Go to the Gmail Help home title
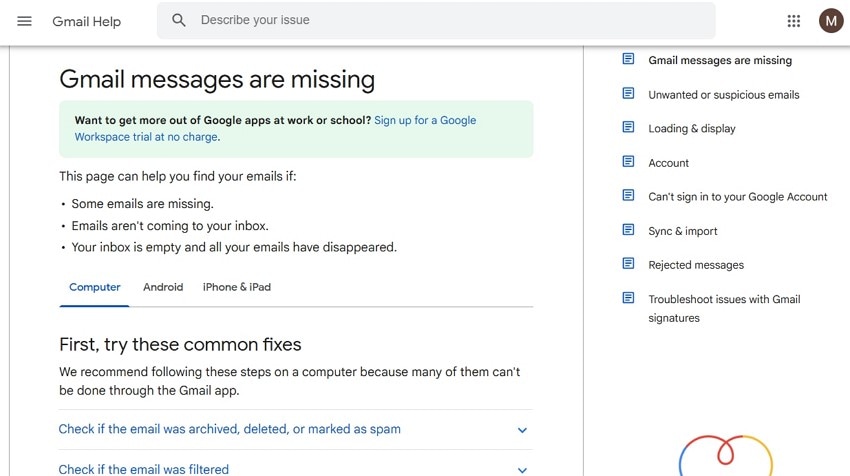 coord(86,21)
